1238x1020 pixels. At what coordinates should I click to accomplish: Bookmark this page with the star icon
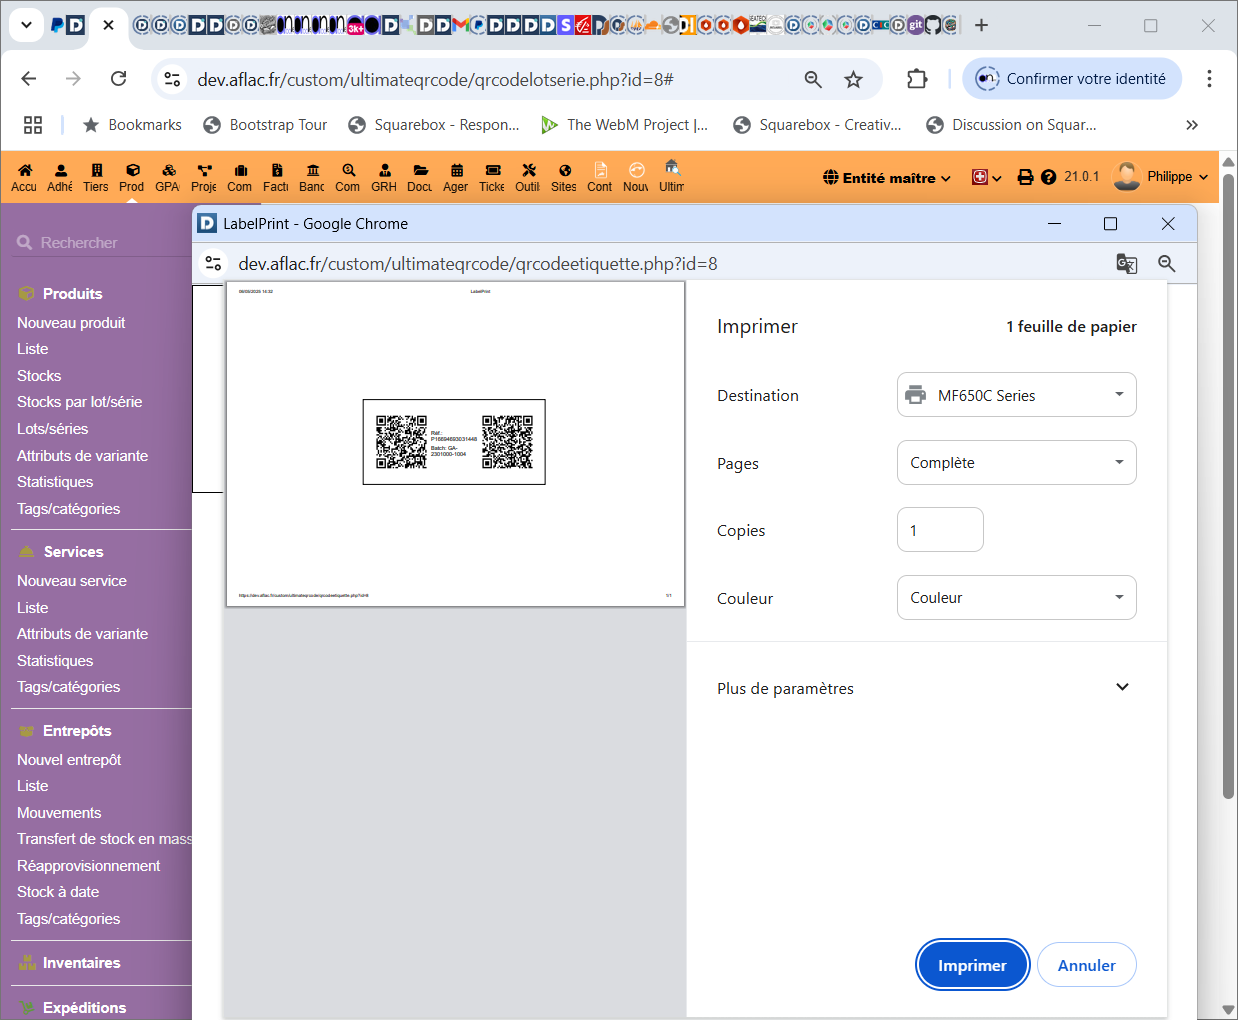point(853,79)
